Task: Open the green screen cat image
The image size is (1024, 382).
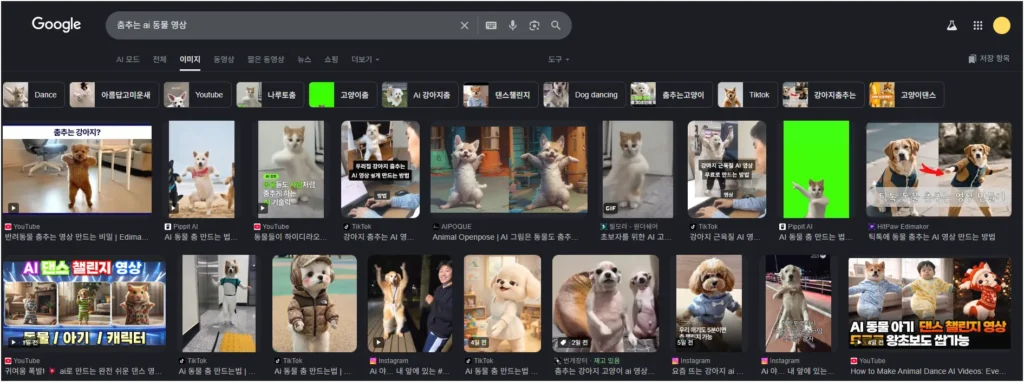Action: click(x=816, y=169)
